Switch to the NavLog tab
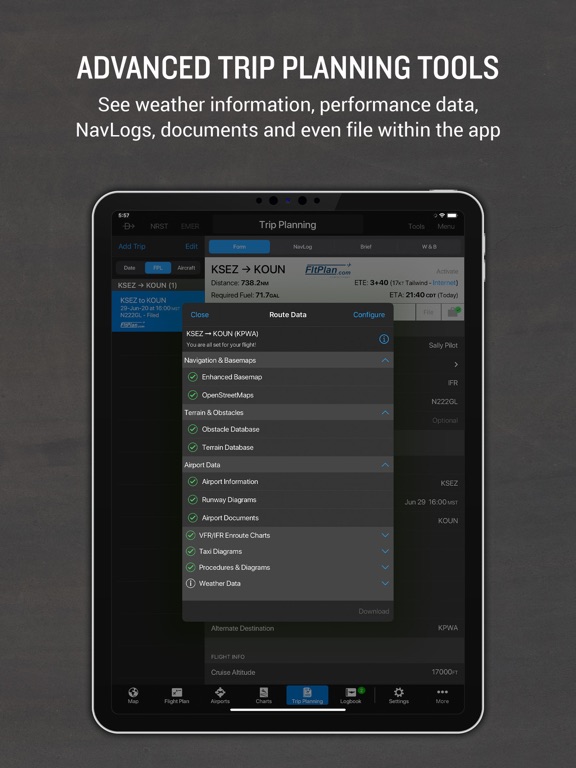 click(302, 247)
